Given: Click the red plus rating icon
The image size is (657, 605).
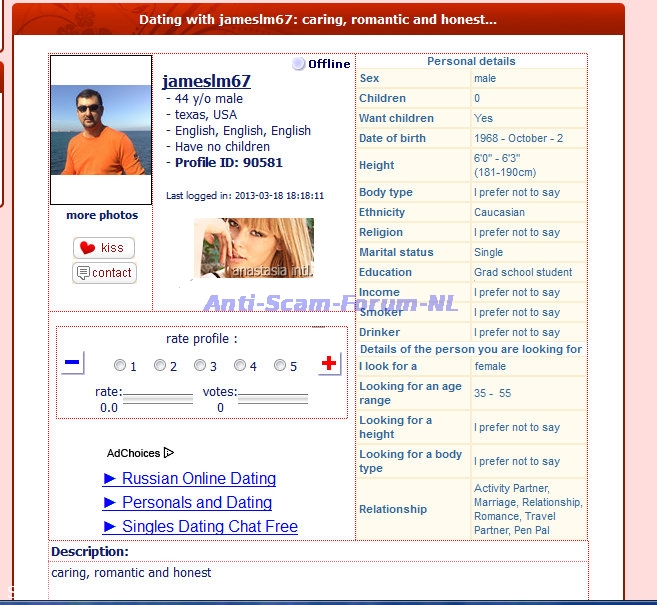Looking at the screenshot, I should click(329, 364).
